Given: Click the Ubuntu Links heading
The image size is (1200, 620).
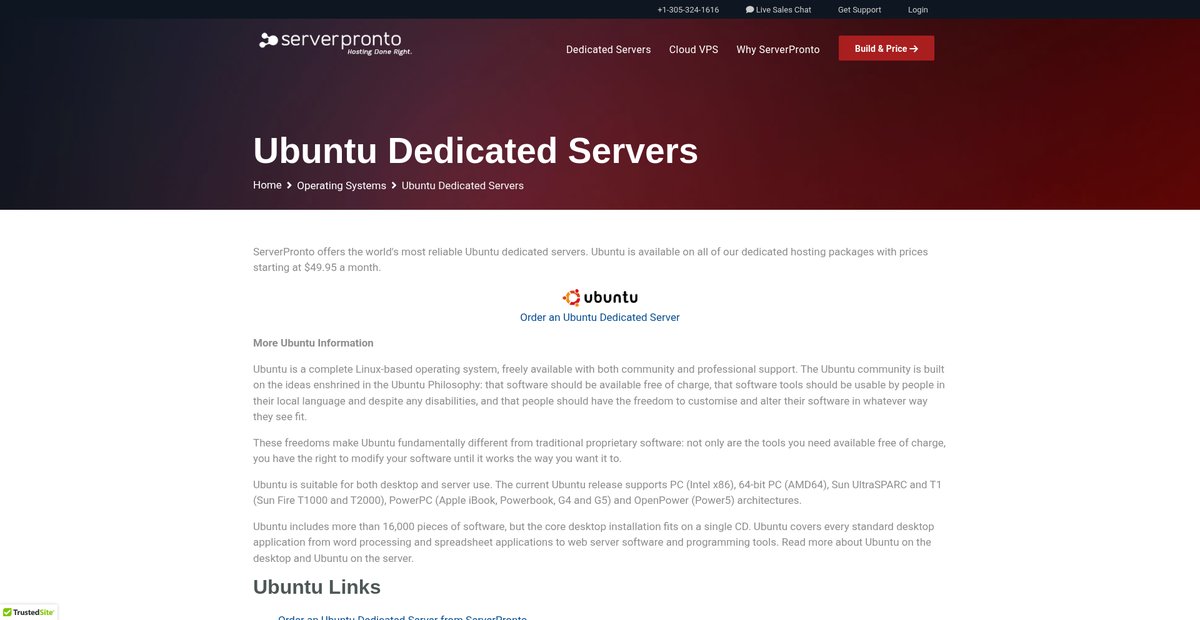Looking at the screenshot, I should (317, 587).
